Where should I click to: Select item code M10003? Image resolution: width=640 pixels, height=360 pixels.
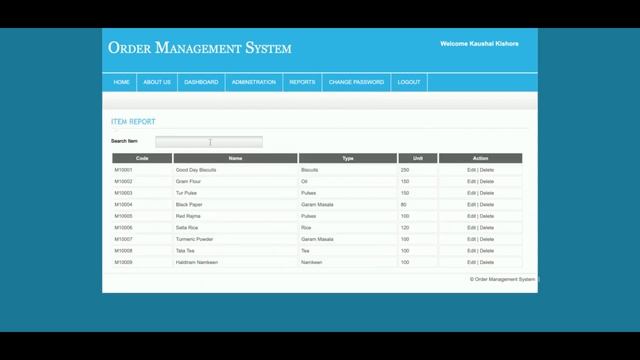[x=123, y=193]
